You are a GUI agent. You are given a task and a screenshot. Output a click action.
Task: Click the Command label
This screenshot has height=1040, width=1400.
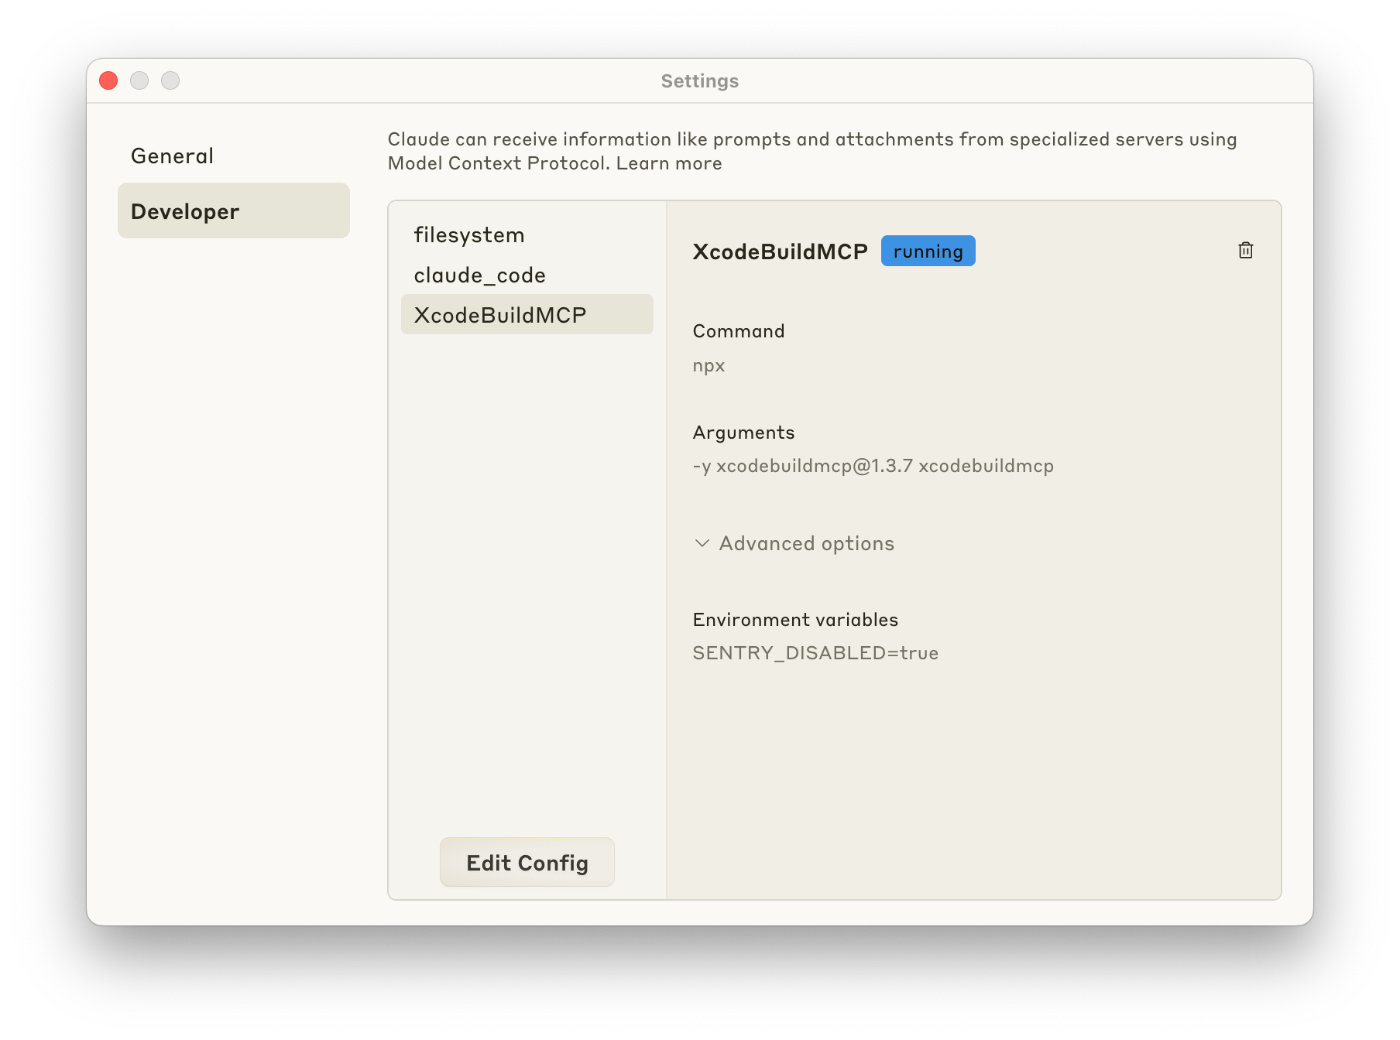[x=739, y=331]
